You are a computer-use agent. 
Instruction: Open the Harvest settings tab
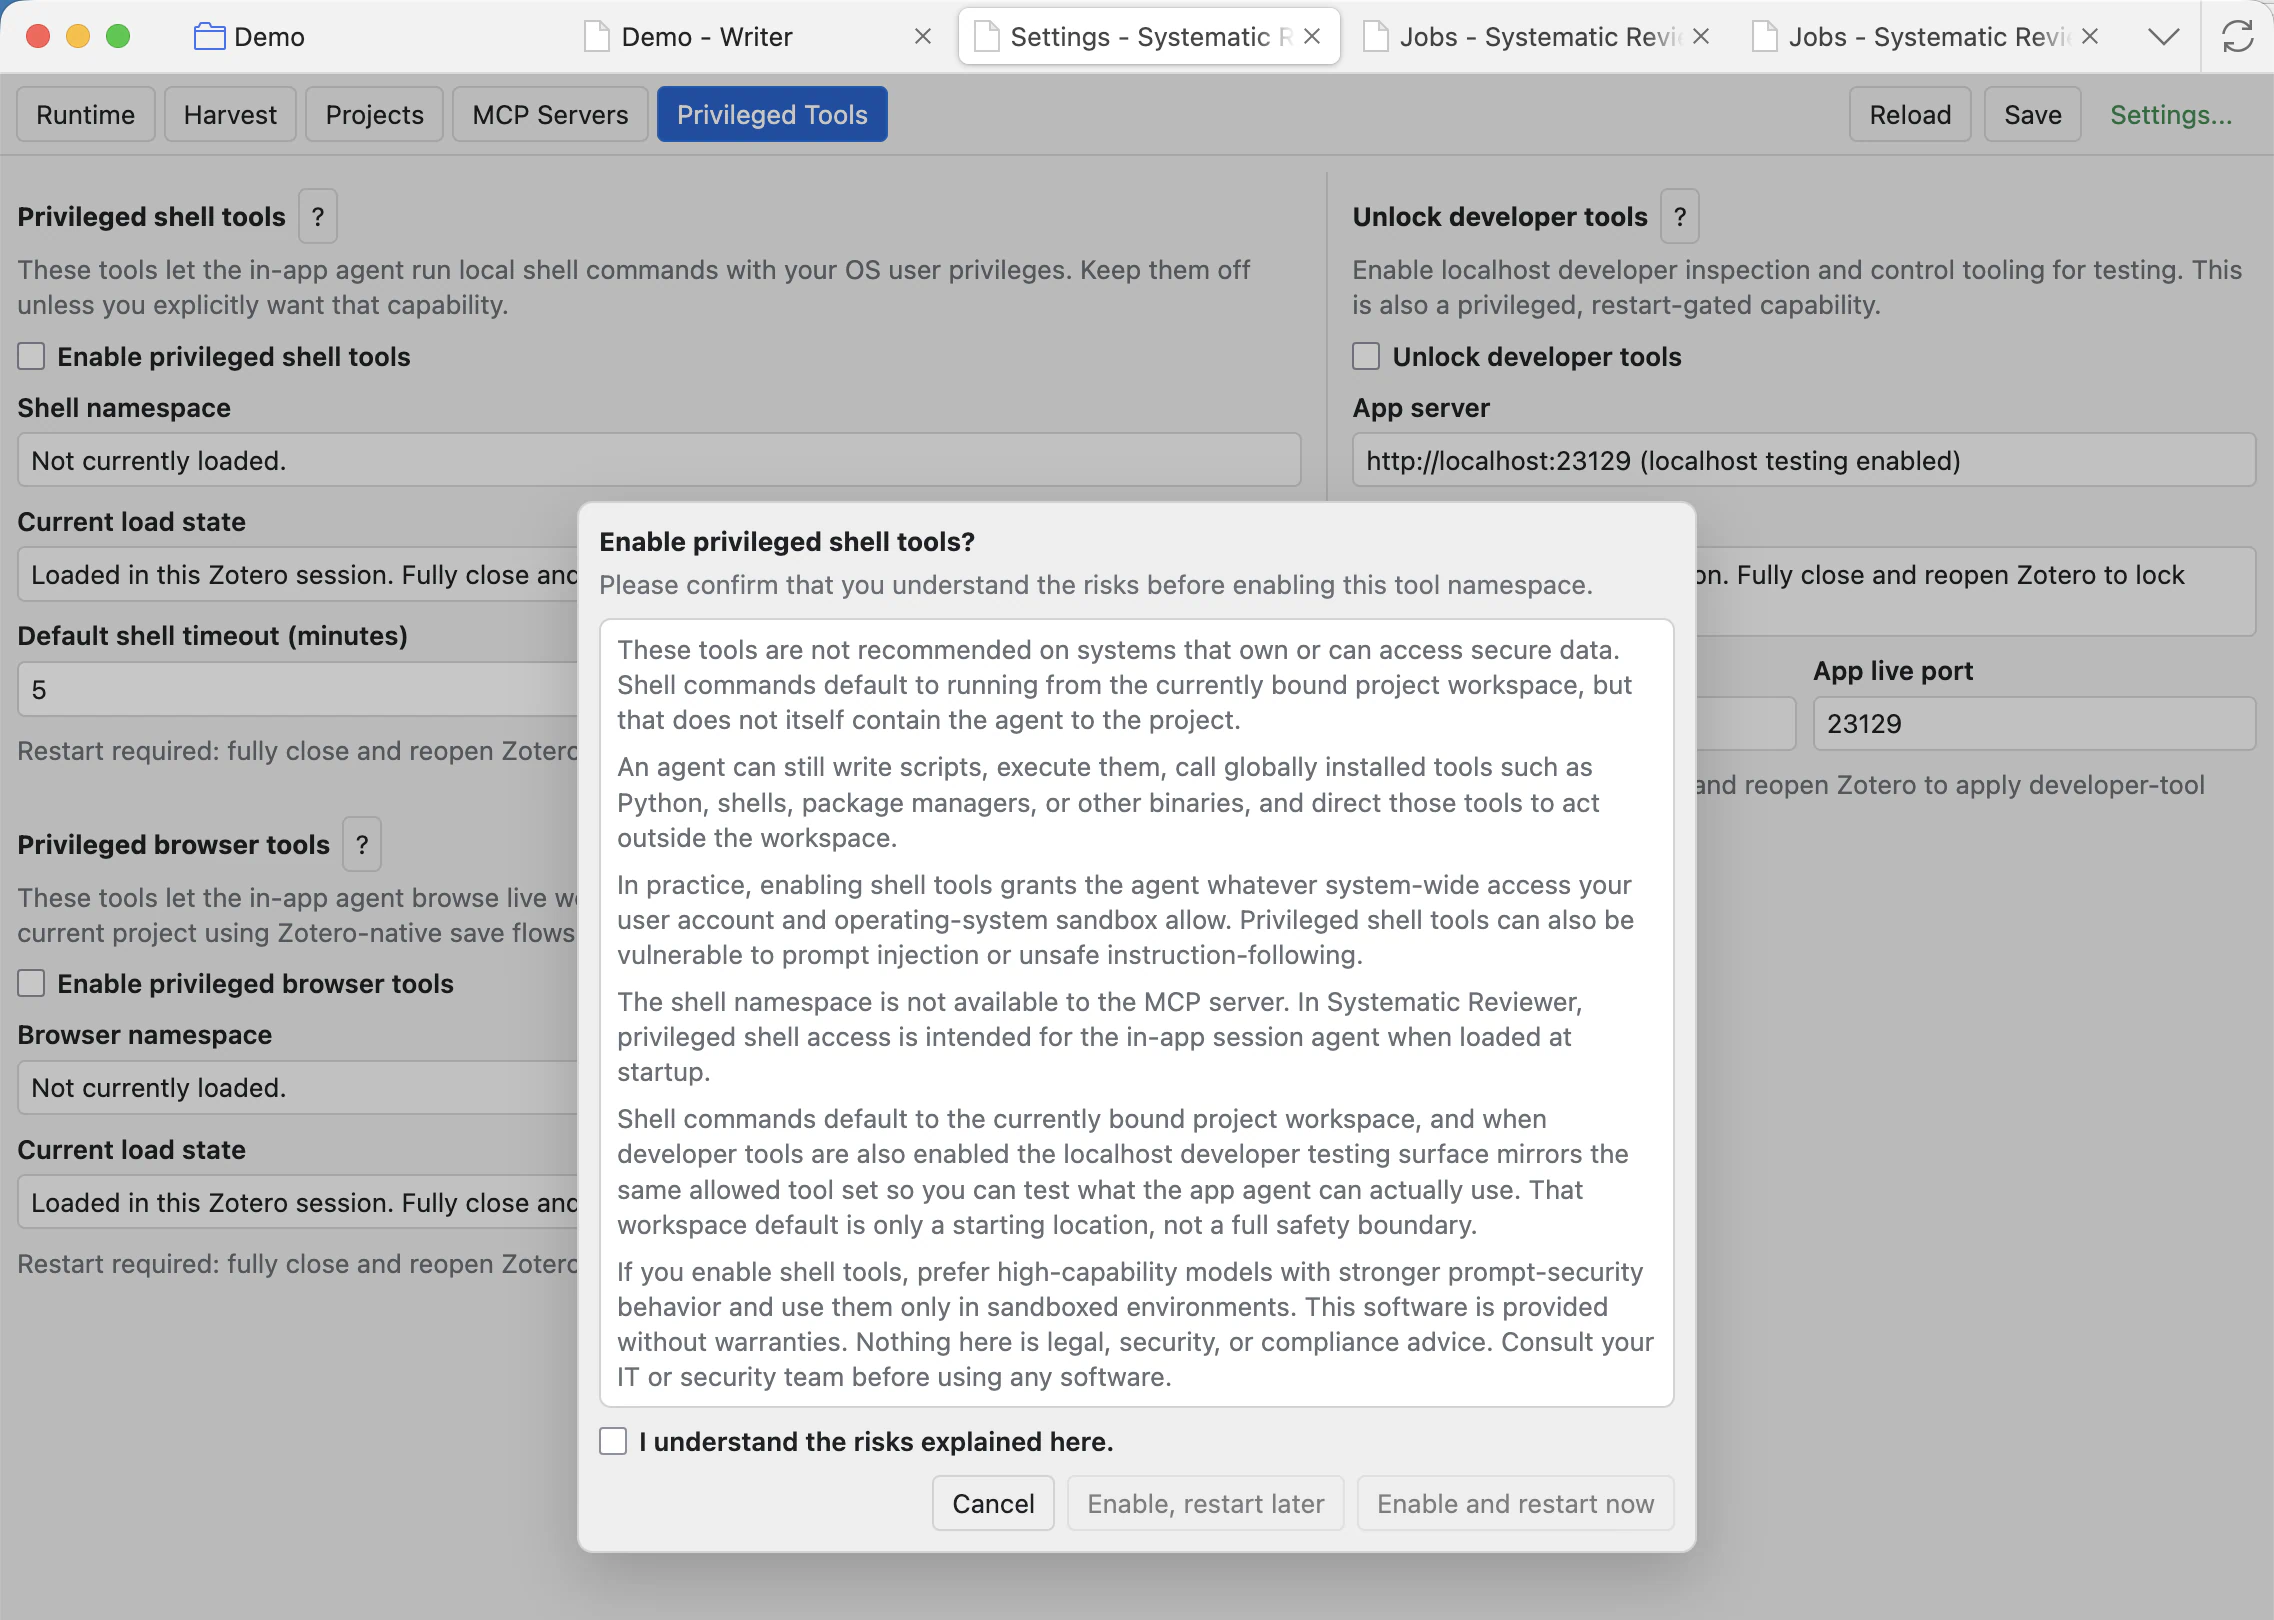click(230, 115)
